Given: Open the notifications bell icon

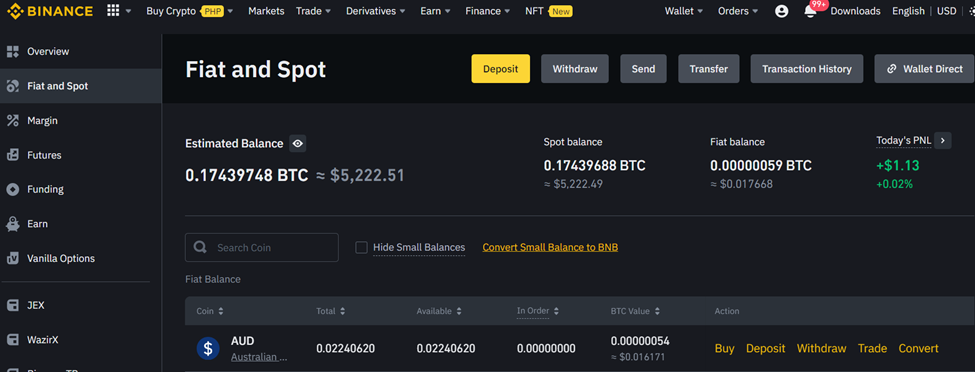Looking at the screenshot, I should pos(810,11).
